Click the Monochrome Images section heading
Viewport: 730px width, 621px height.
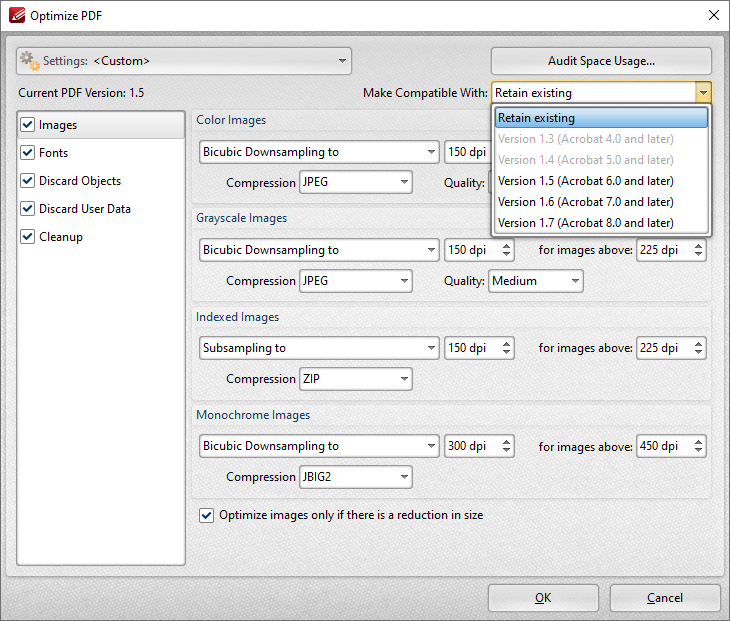click(x=253, y=415)
